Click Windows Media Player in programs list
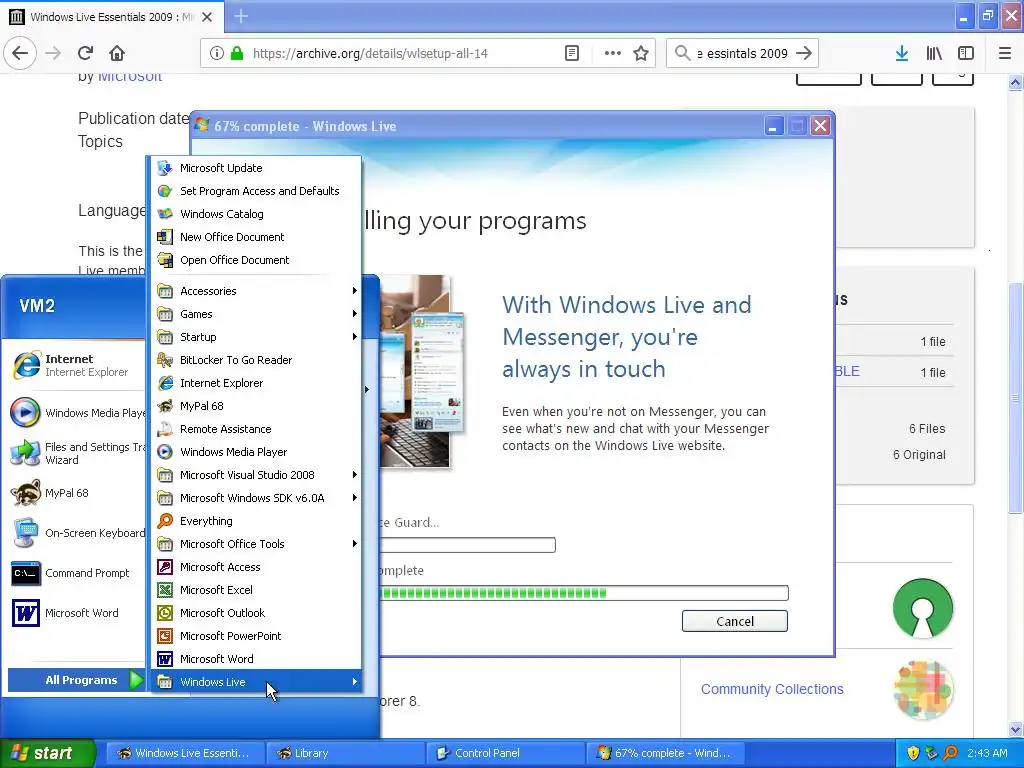Image resolution: width=1024 pixels, height=768 pixels. pyautogui.click(x=257, y=452)
